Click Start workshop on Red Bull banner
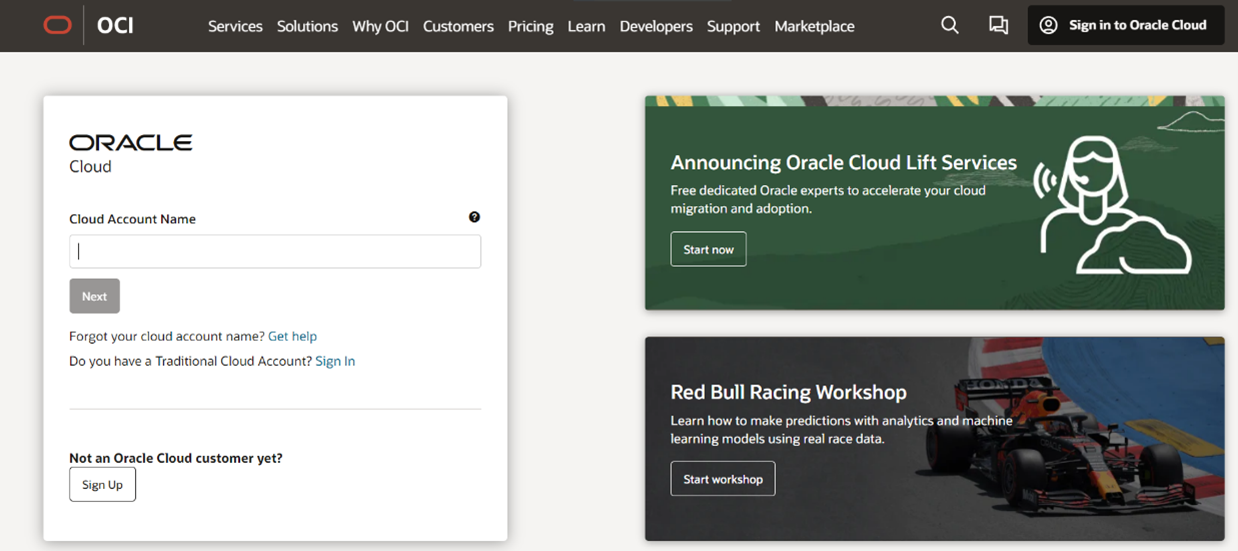This screenshot has height=551, width=1238. coord(722,479)
